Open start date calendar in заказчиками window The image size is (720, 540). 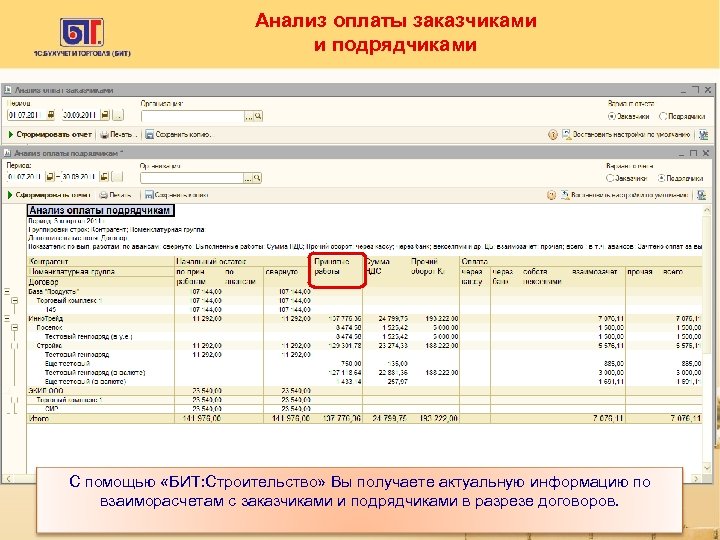(x=51, y=115)
